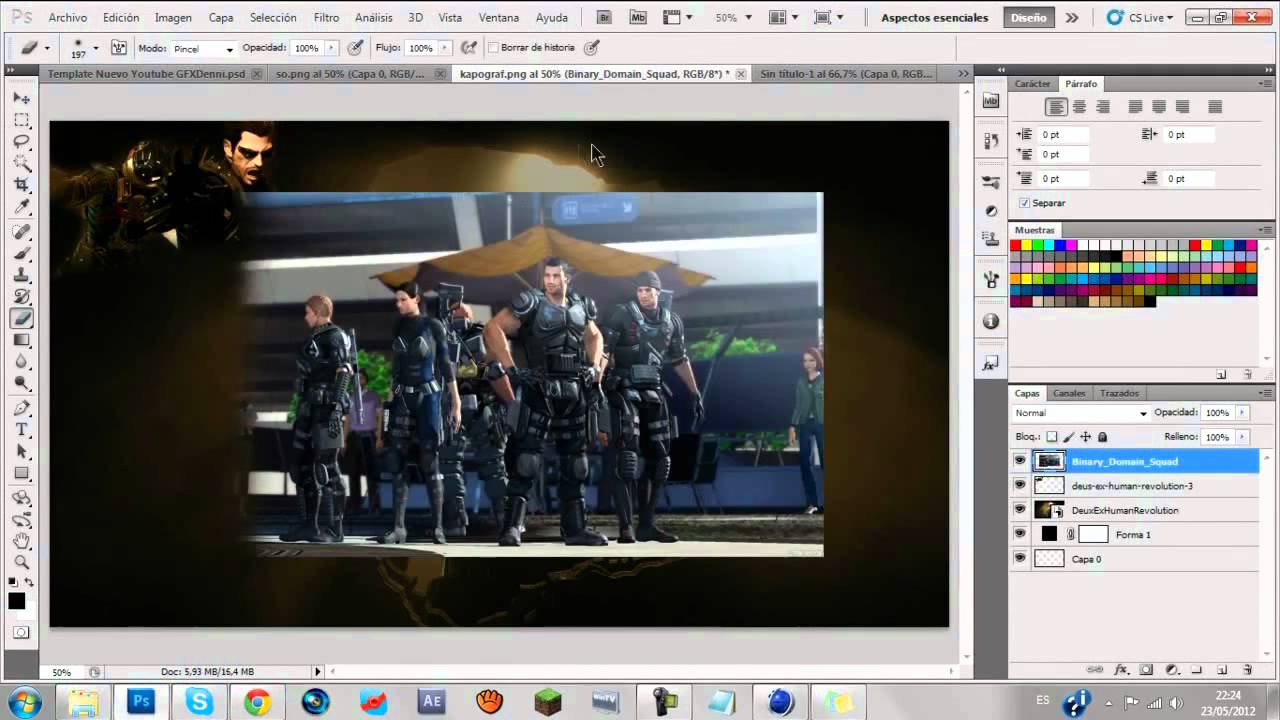Switch to the Aspectos esenciales workspace

[935, 18]
